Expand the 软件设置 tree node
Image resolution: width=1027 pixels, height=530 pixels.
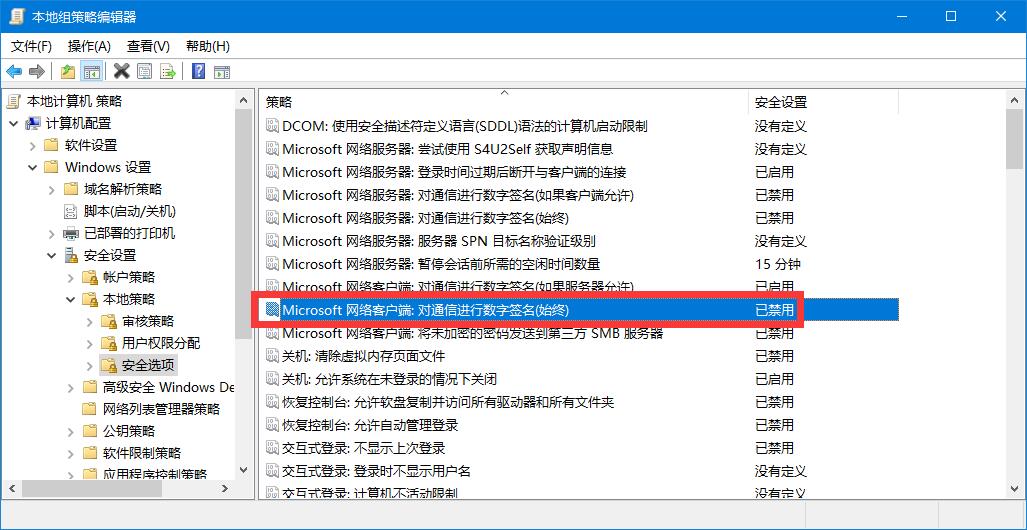(x=33, y=145)
